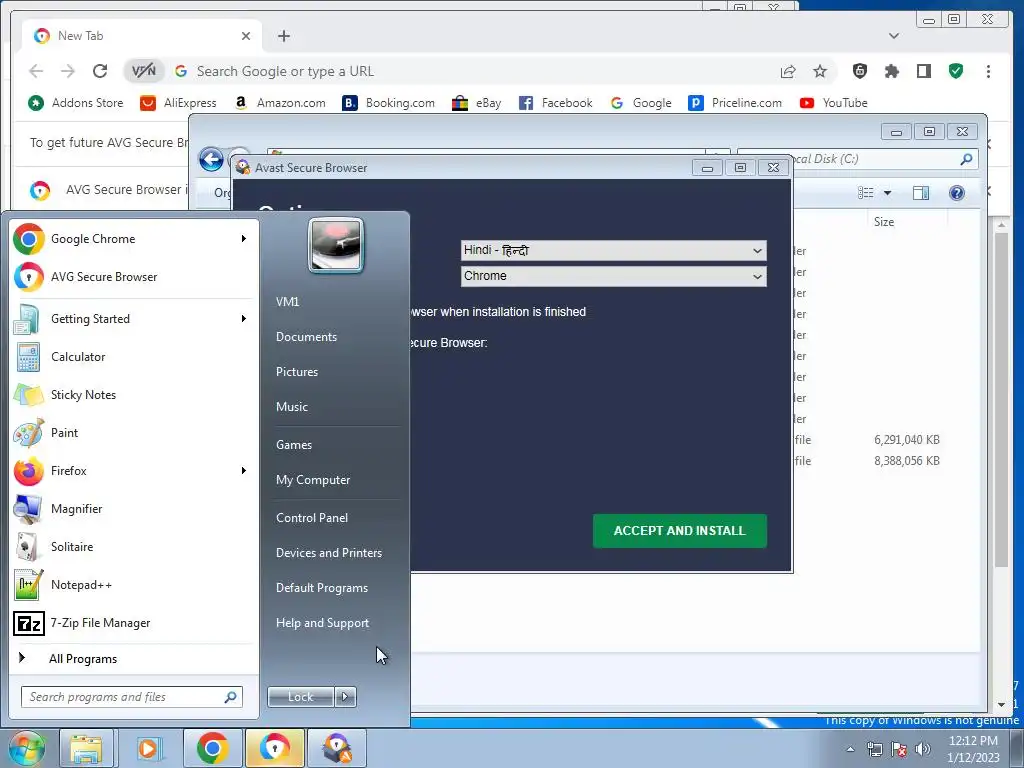Open Getting Started in Start menu
1024x768 pixels.
point(134,319)
